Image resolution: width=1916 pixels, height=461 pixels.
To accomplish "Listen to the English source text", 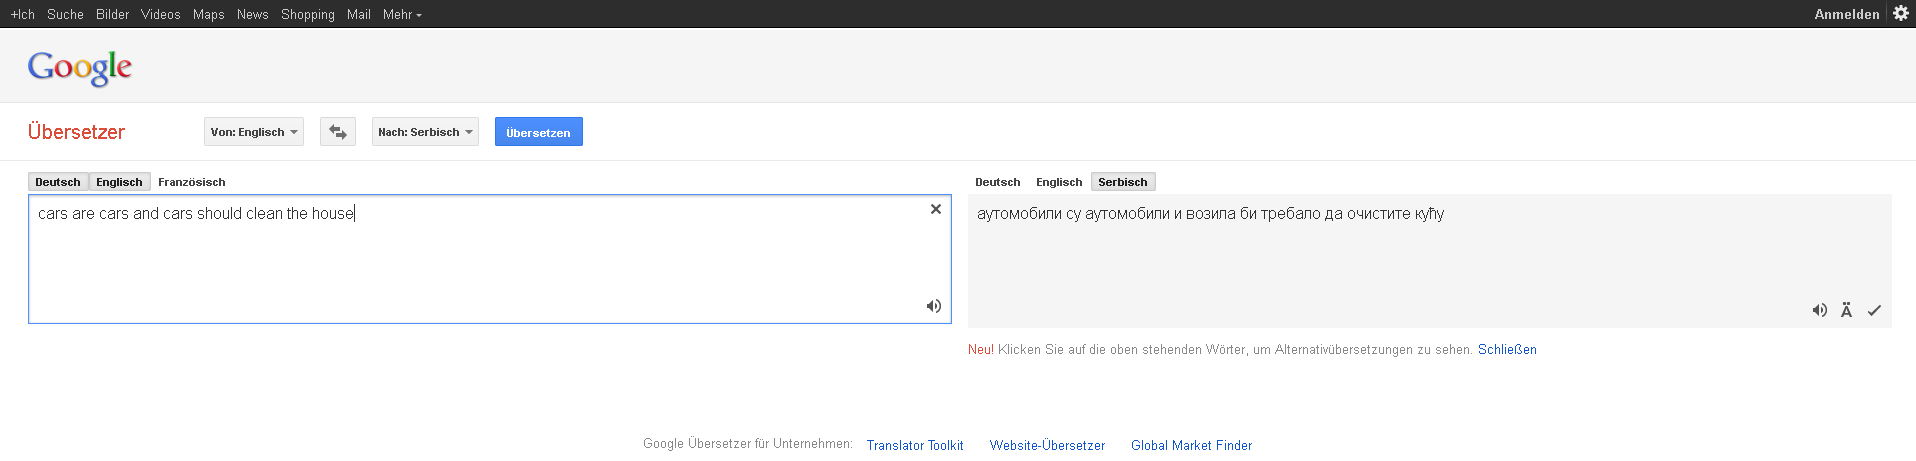I will click(933, 306).
